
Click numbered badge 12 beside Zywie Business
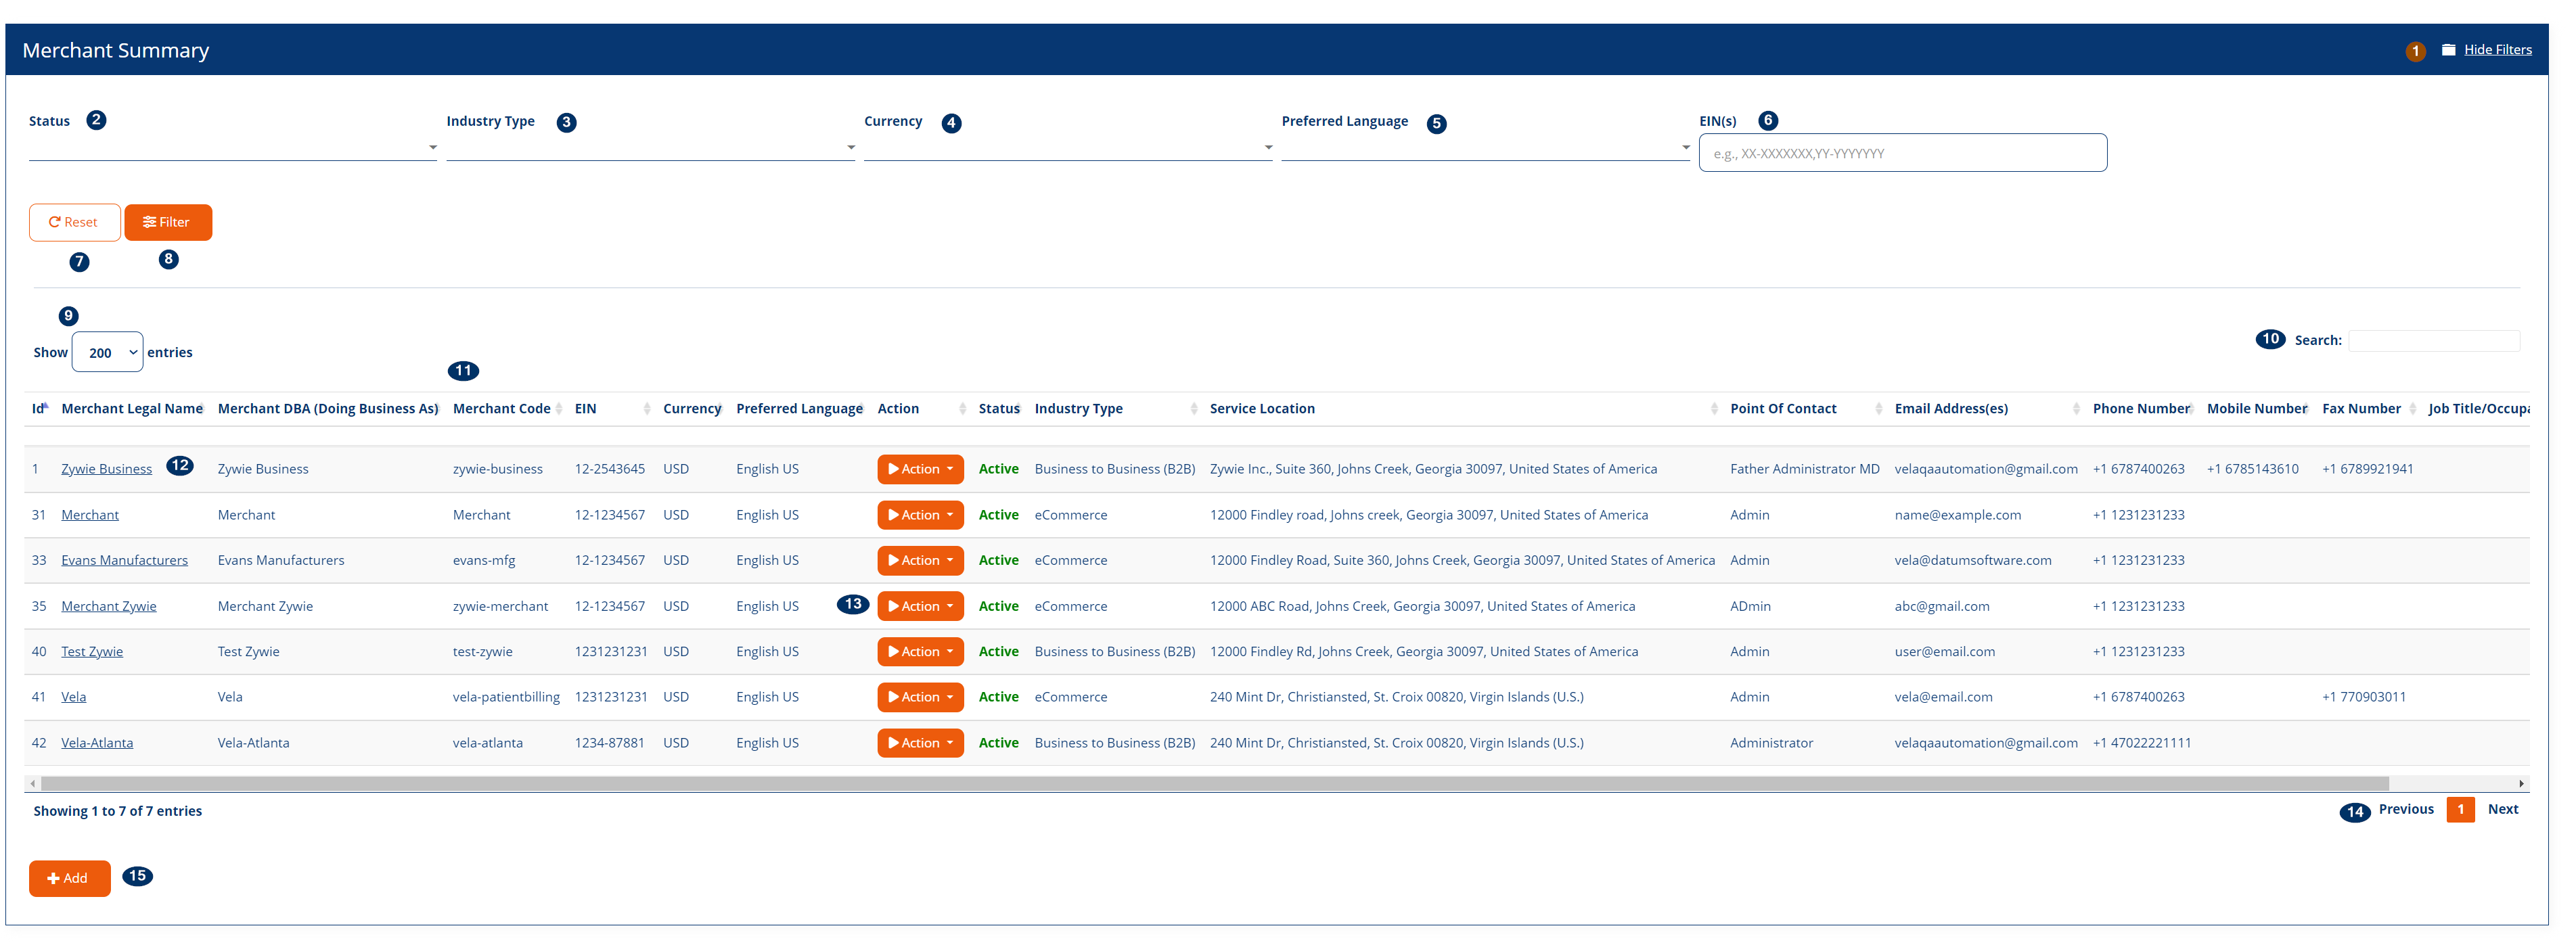(180, 466)
